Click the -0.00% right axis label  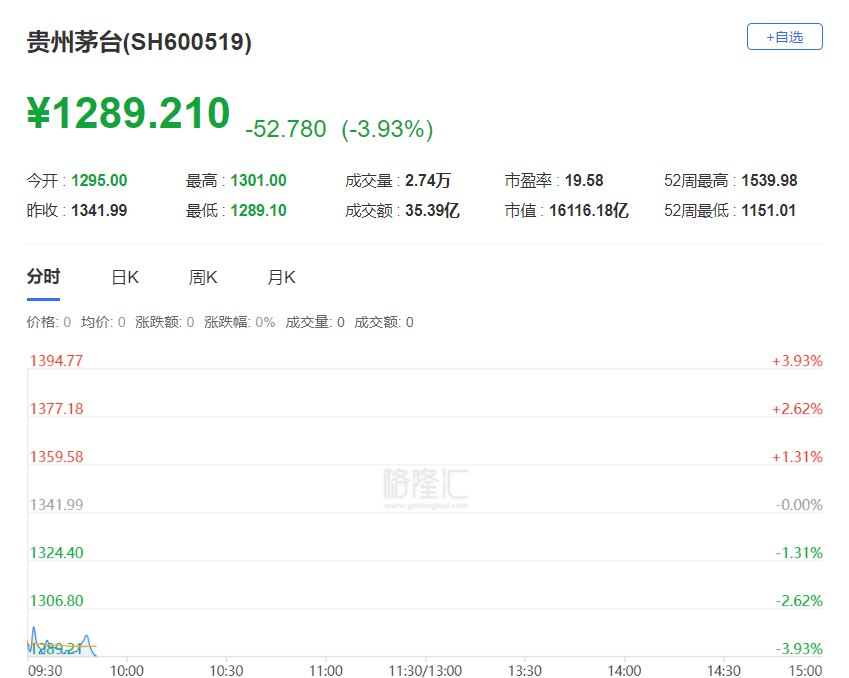(x=799, y=505)
